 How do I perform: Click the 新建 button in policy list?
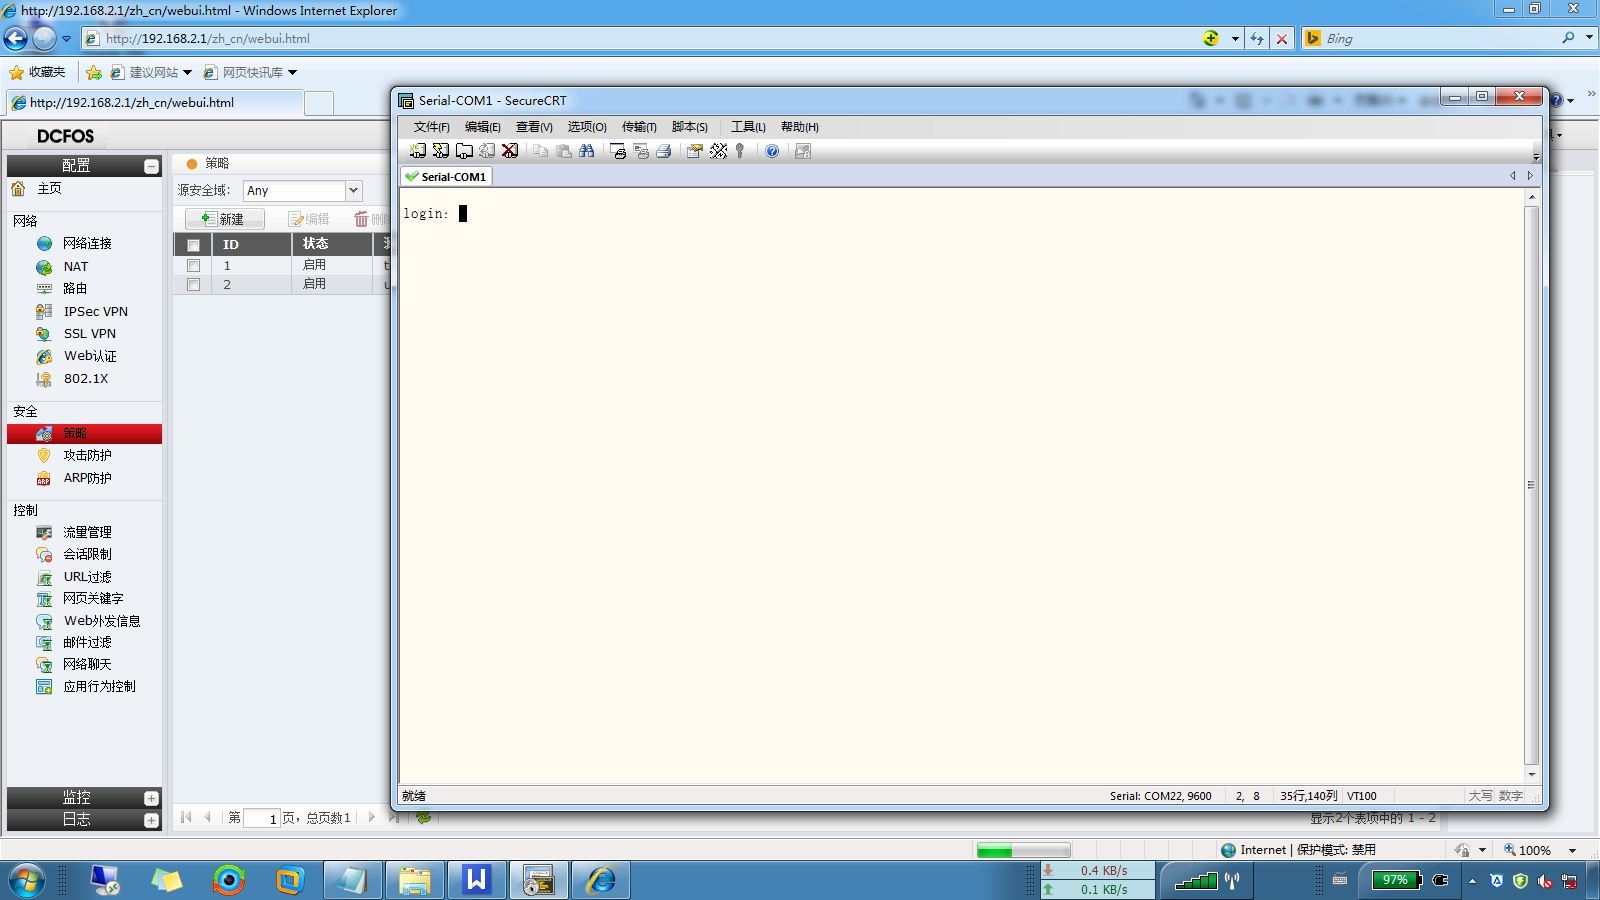[x=224, y=219]
